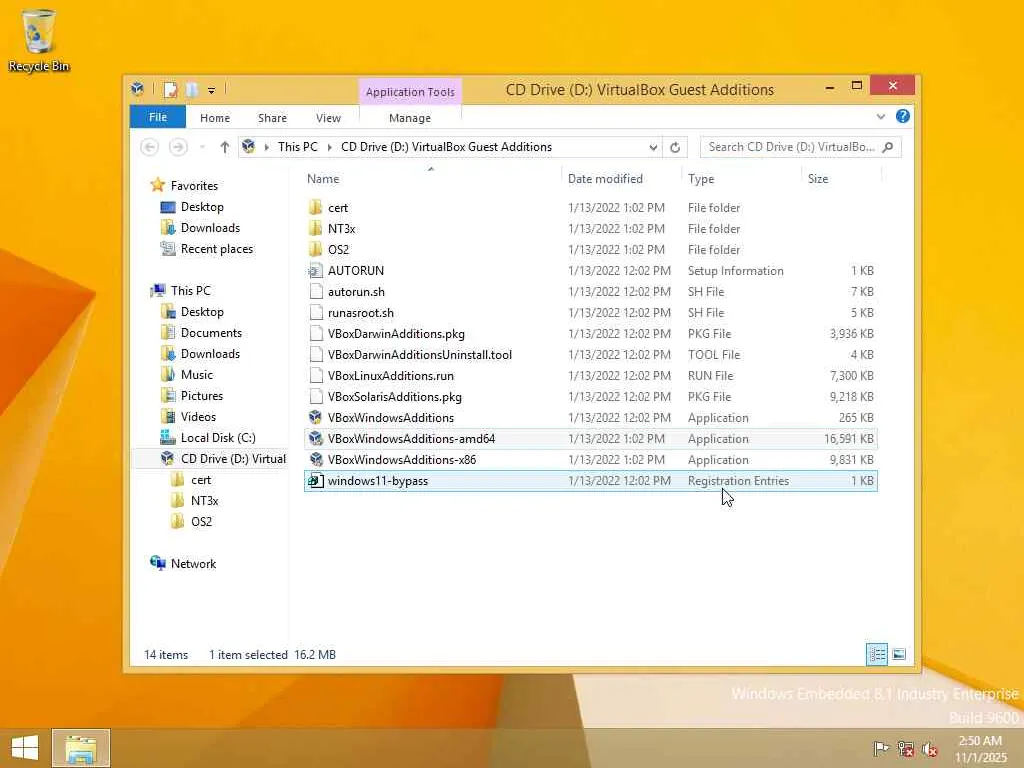
Task: Switch to large icons view in the status bar
Action: tap(899, 654)
